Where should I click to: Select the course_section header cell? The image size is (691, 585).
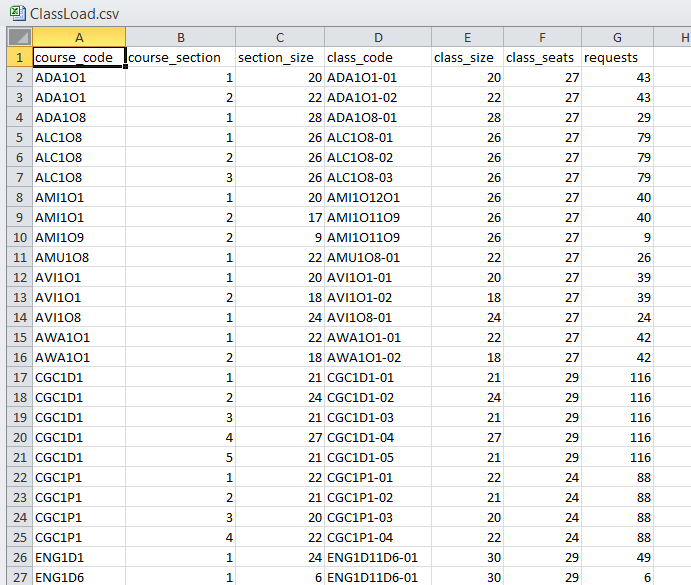[180, 57]
